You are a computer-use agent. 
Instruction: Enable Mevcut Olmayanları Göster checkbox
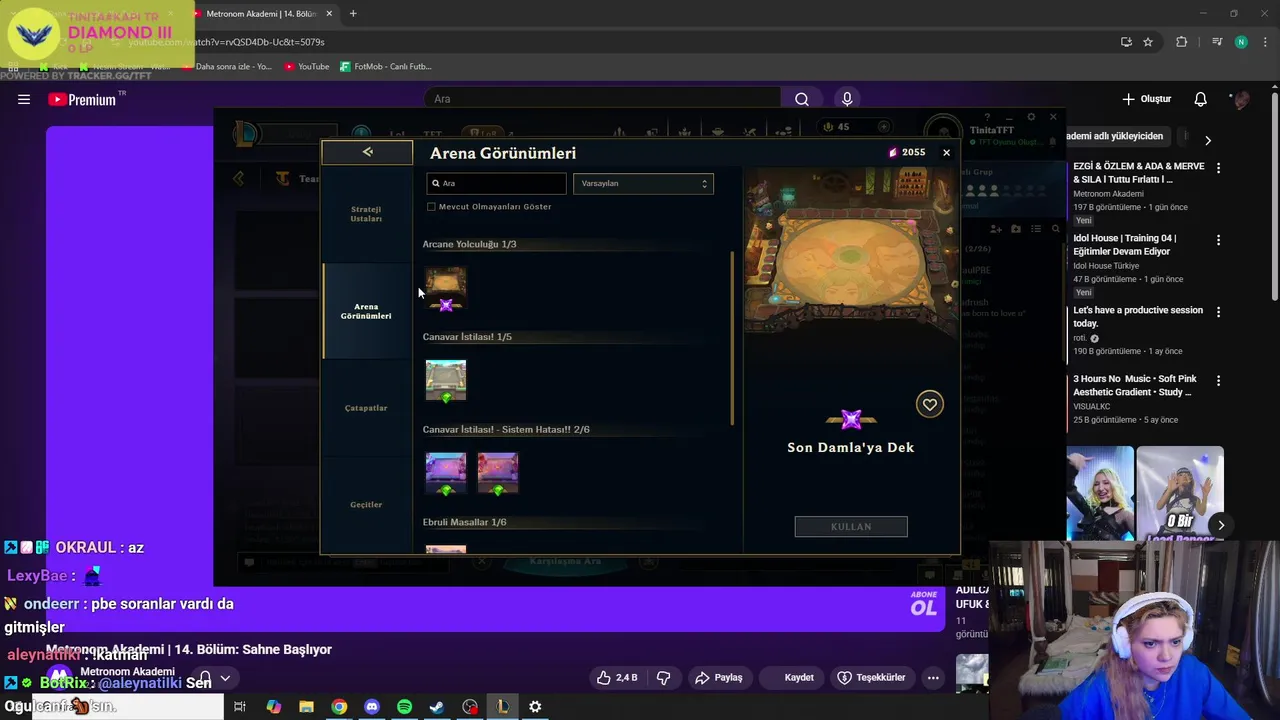click(431, 207)
